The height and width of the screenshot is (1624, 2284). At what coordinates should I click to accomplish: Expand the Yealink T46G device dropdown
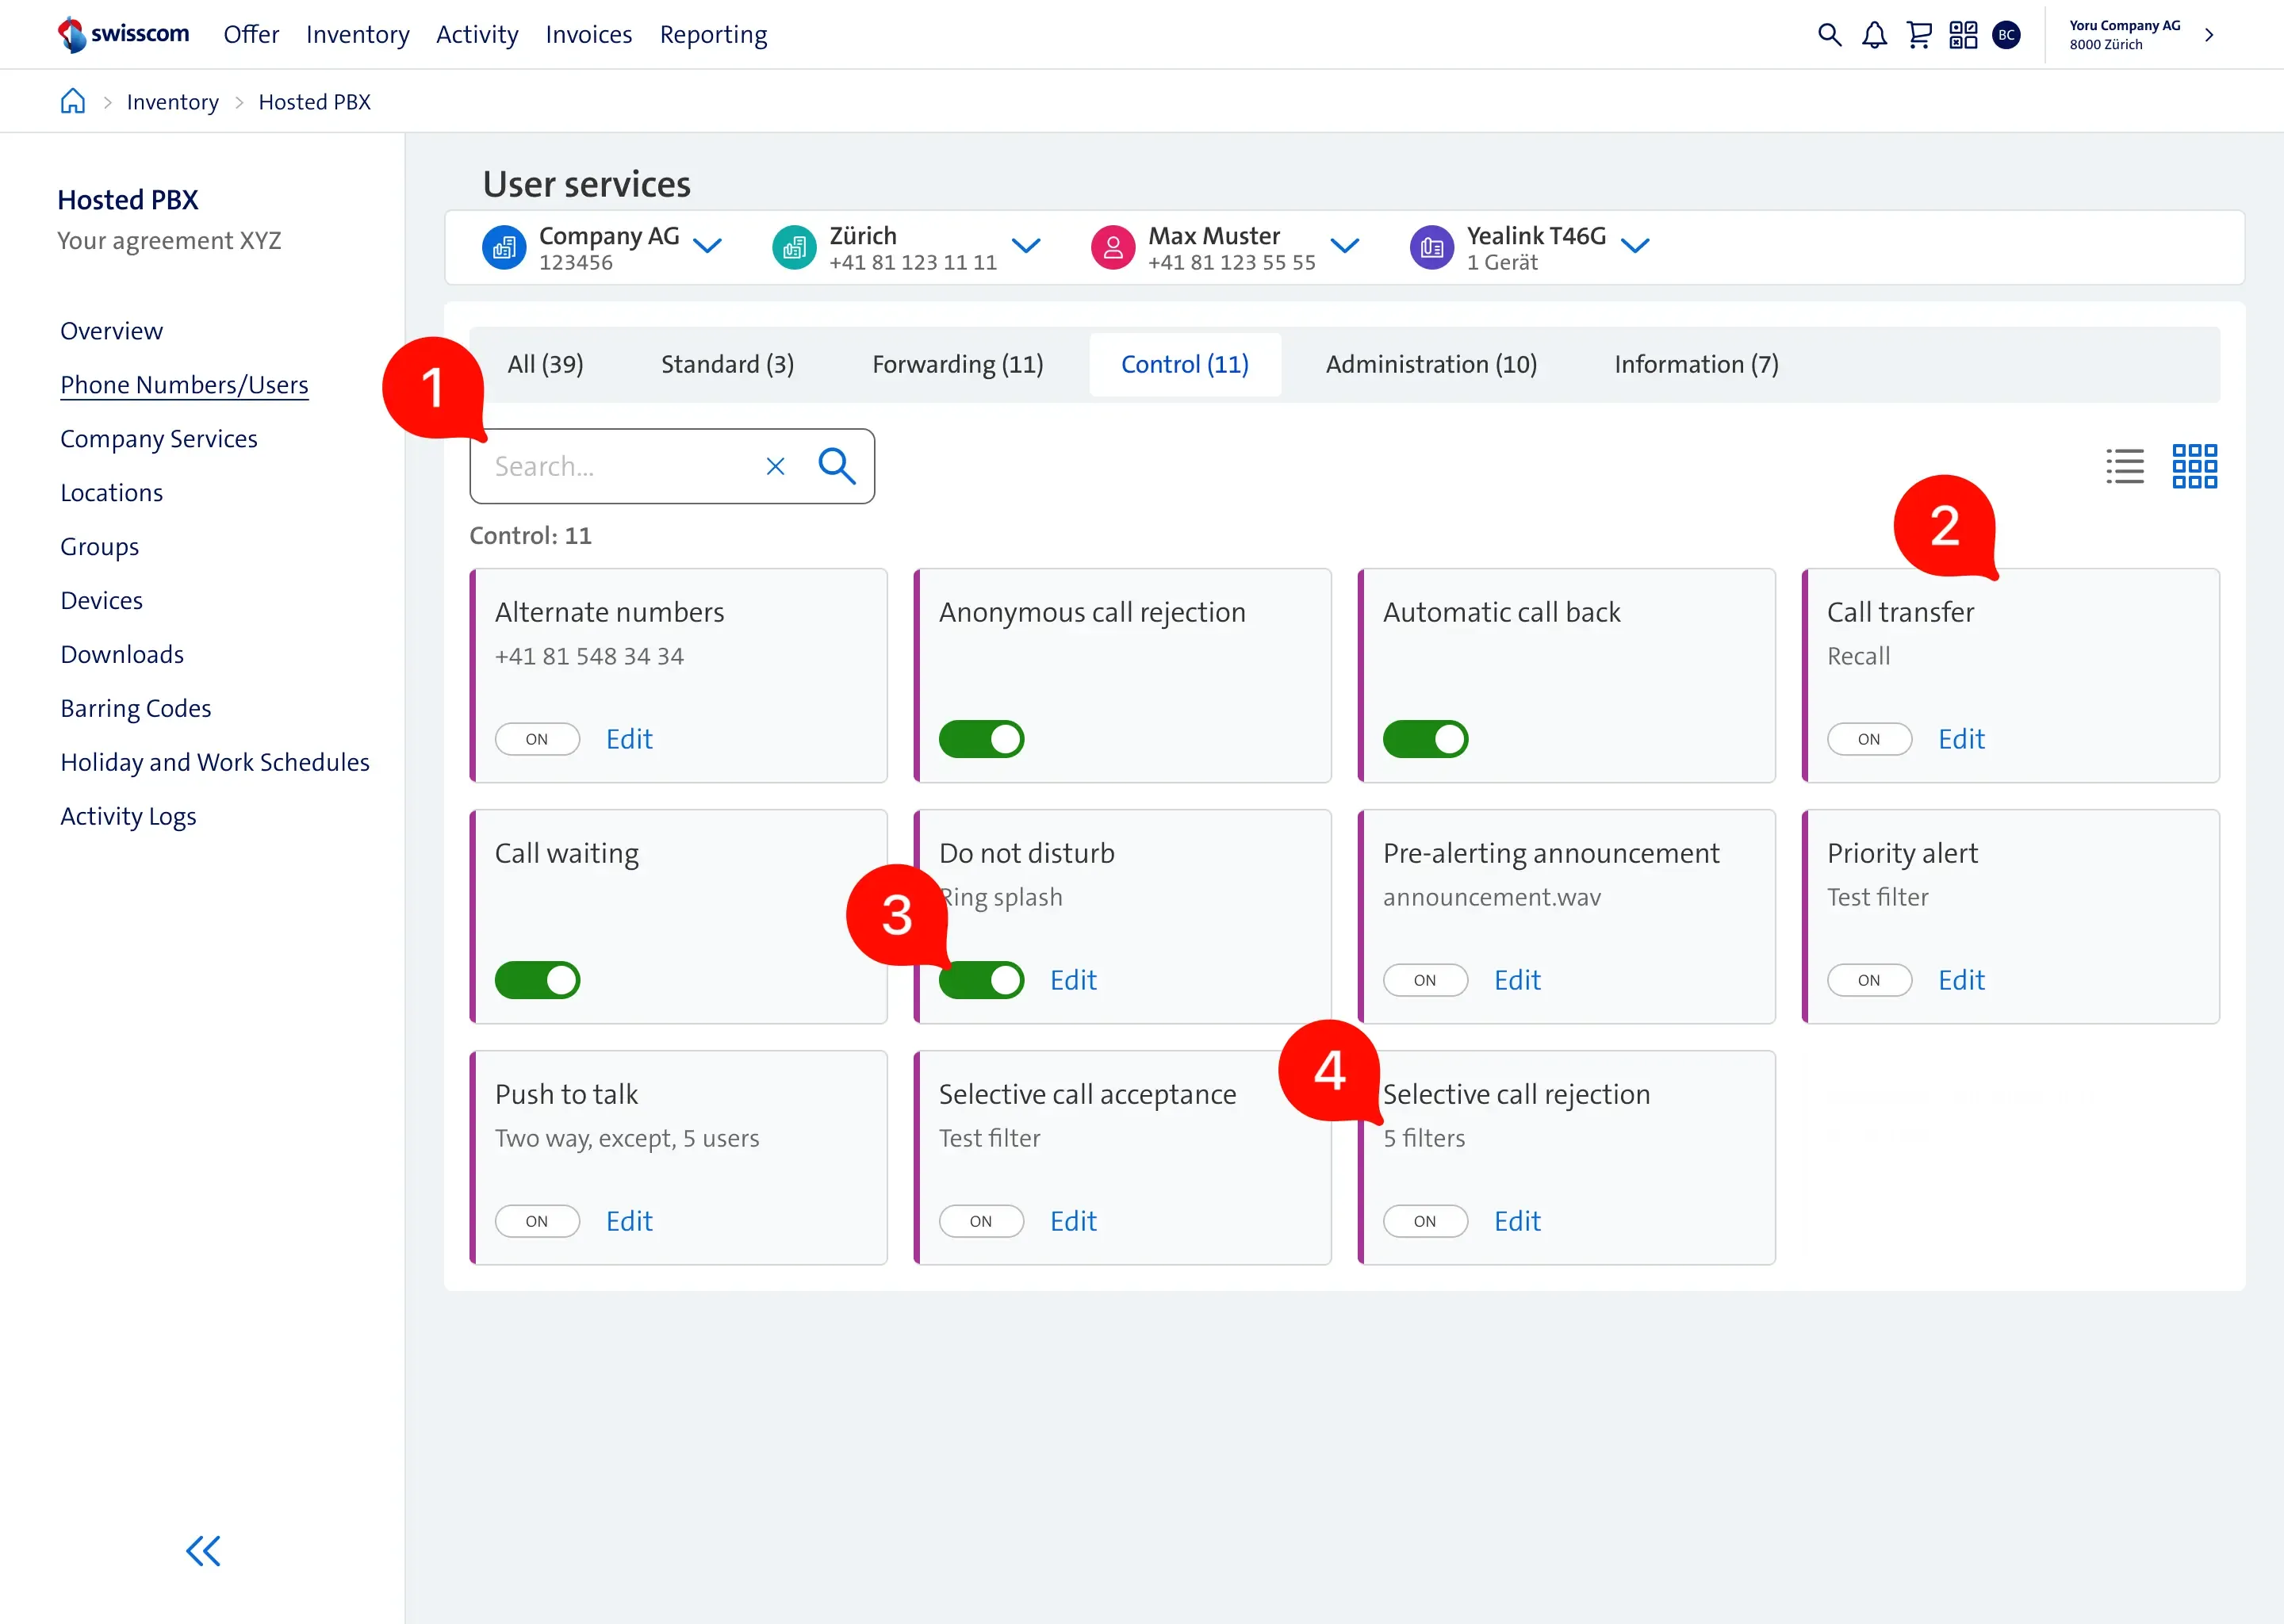[x=1637, y=247]
